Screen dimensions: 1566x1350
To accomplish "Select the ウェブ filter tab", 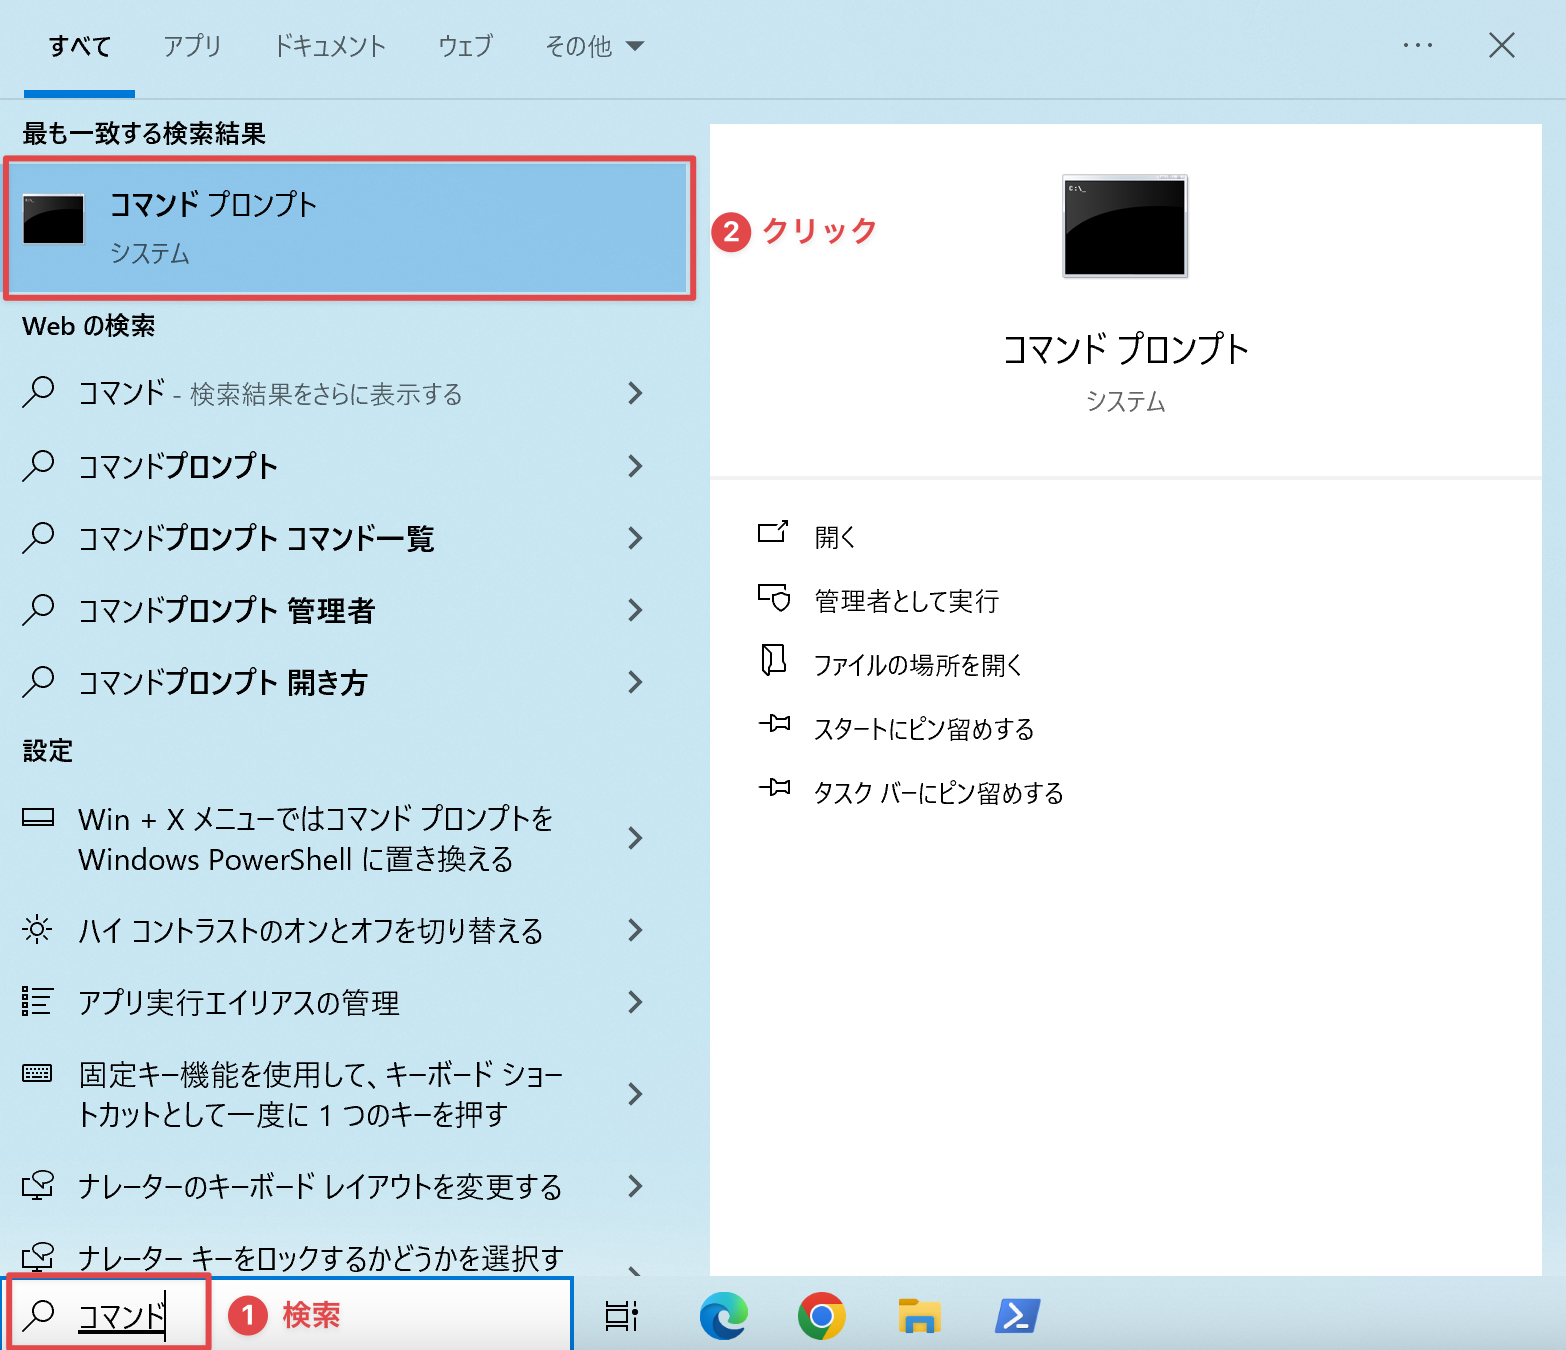I will point(465,46).
